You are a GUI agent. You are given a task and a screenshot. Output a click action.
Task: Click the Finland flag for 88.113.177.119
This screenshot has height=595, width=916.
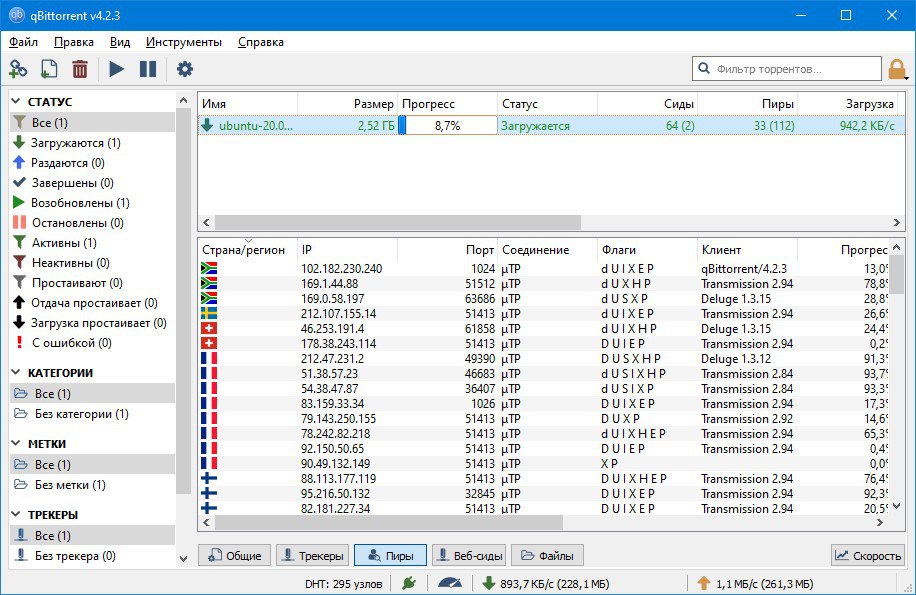coord(209,479)
